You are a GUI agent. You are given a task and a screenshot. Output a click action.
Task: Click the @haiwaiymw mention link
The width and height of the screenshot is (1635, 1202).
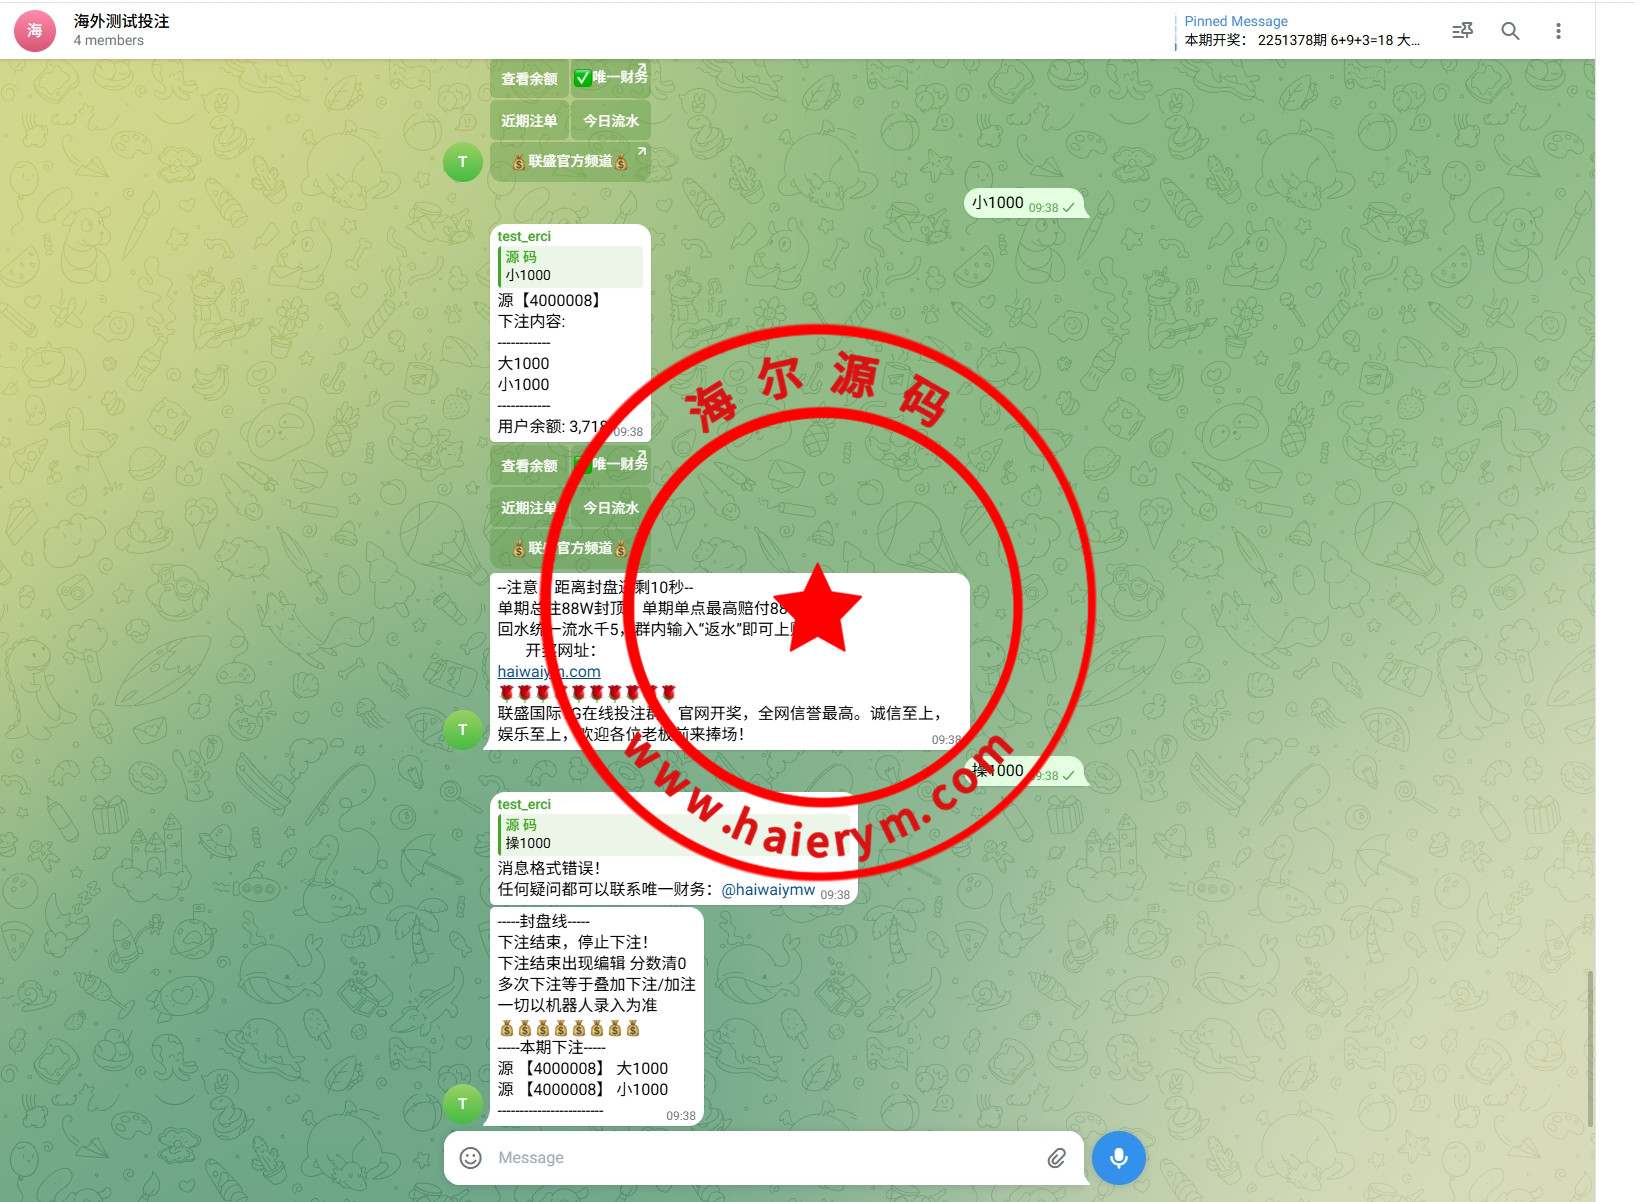(x=768, y=889)
